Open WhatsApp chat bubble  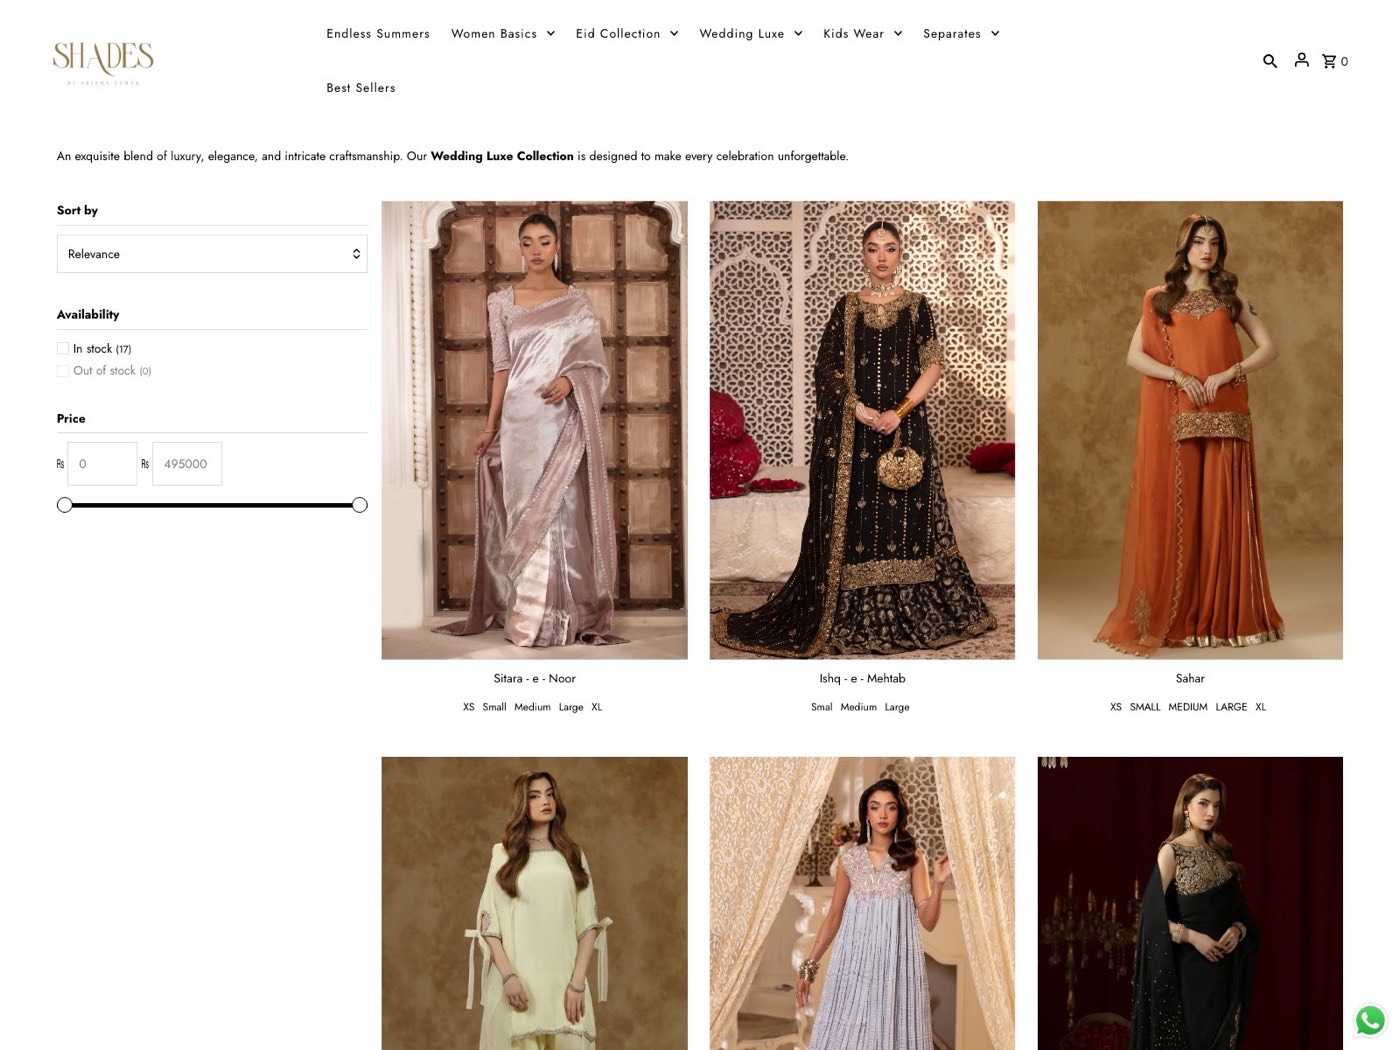tap(1370, 1020)
